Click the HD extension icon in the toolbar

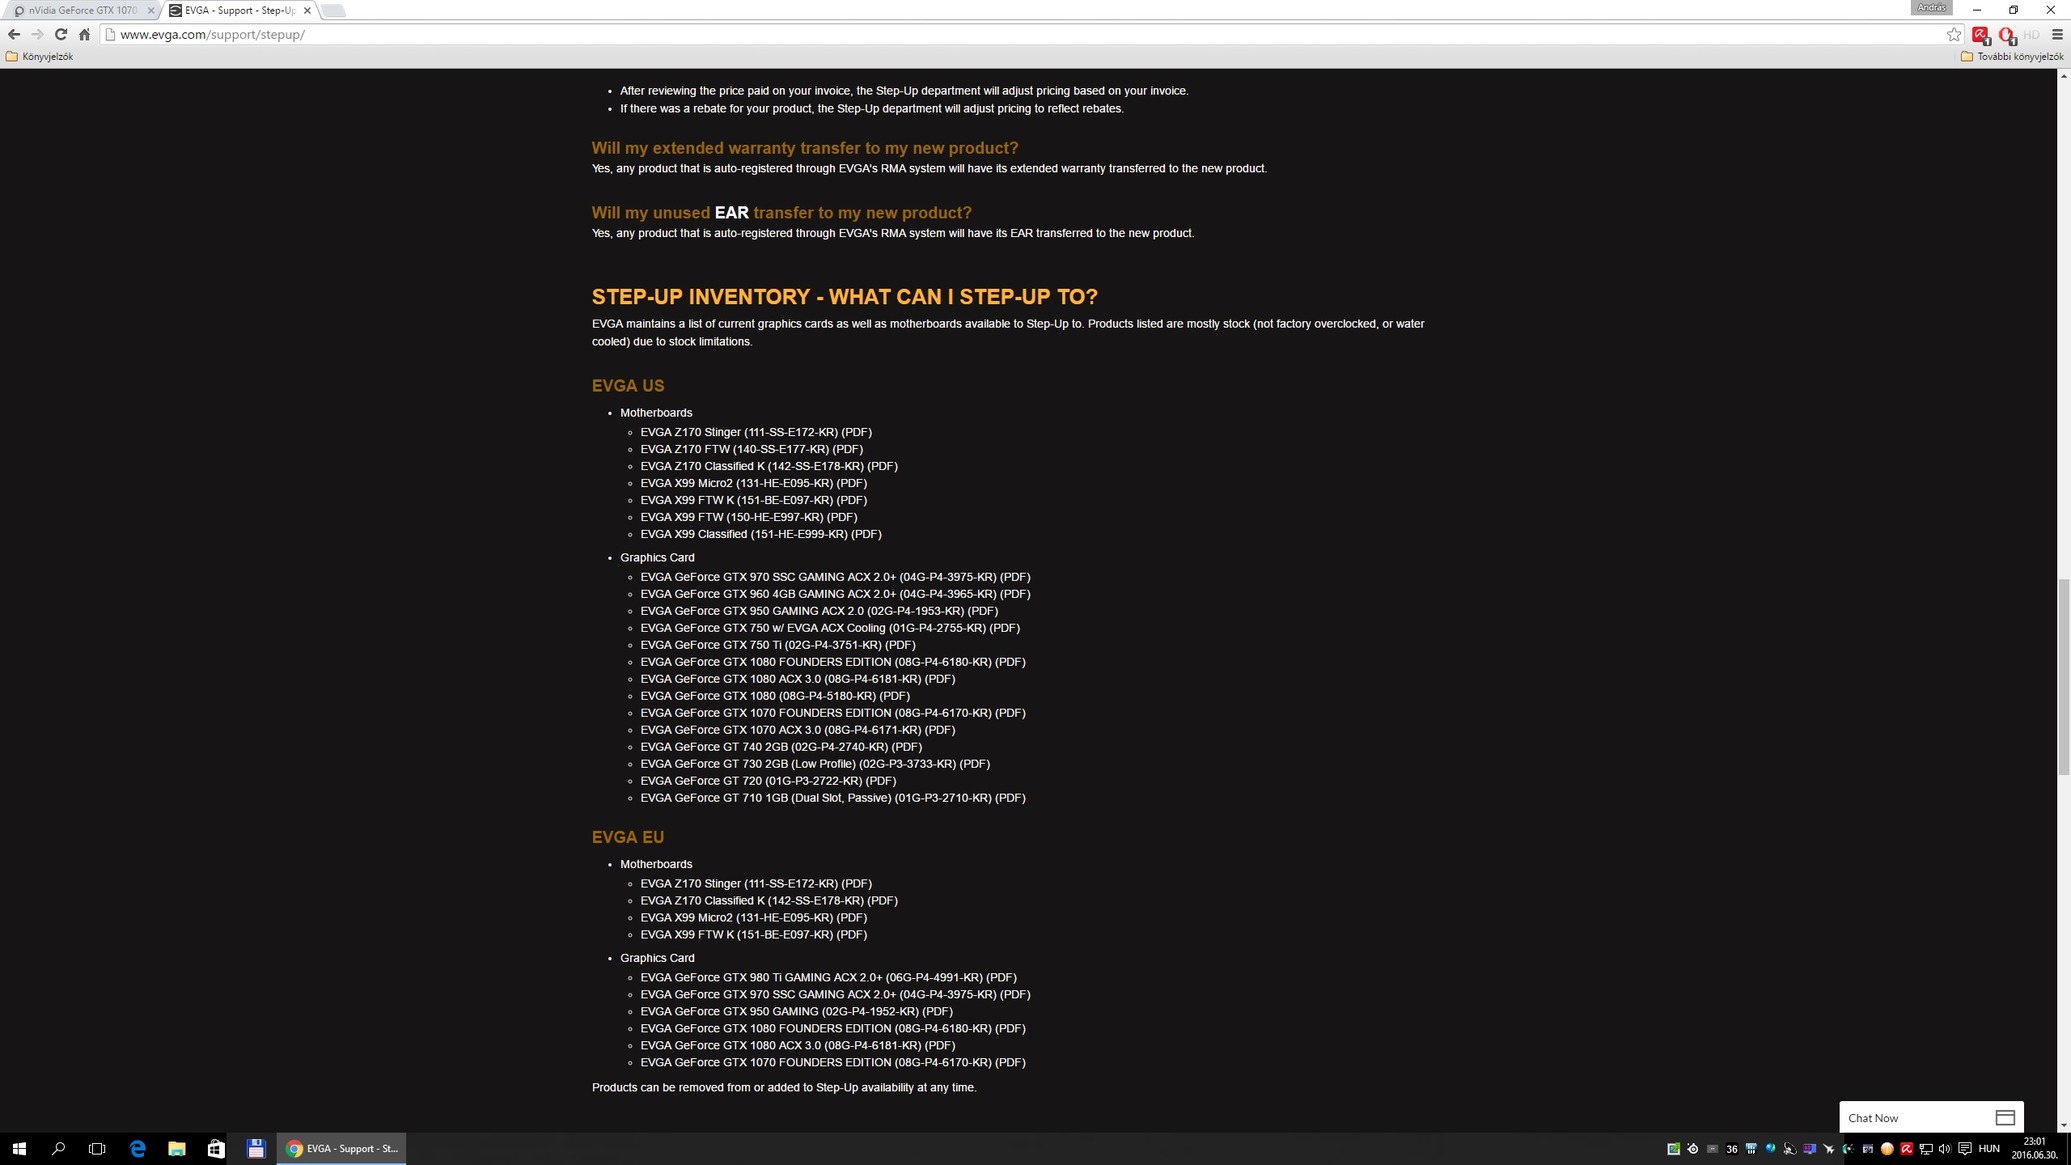(x=2031, y=34)
